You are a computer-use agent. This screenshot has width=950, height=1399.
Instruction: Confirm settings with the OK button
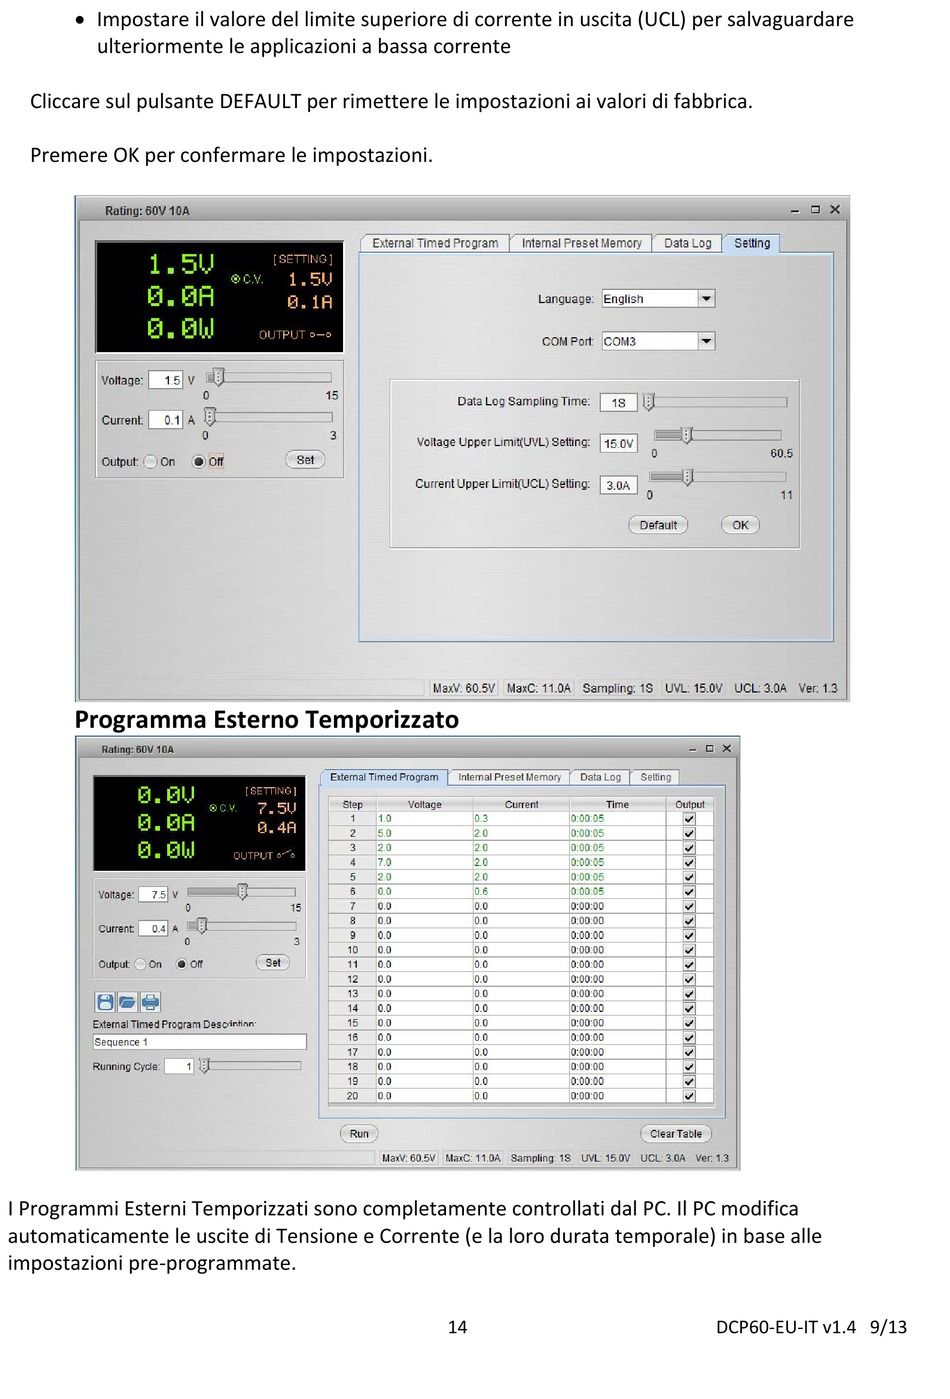[x=740, y=525]
